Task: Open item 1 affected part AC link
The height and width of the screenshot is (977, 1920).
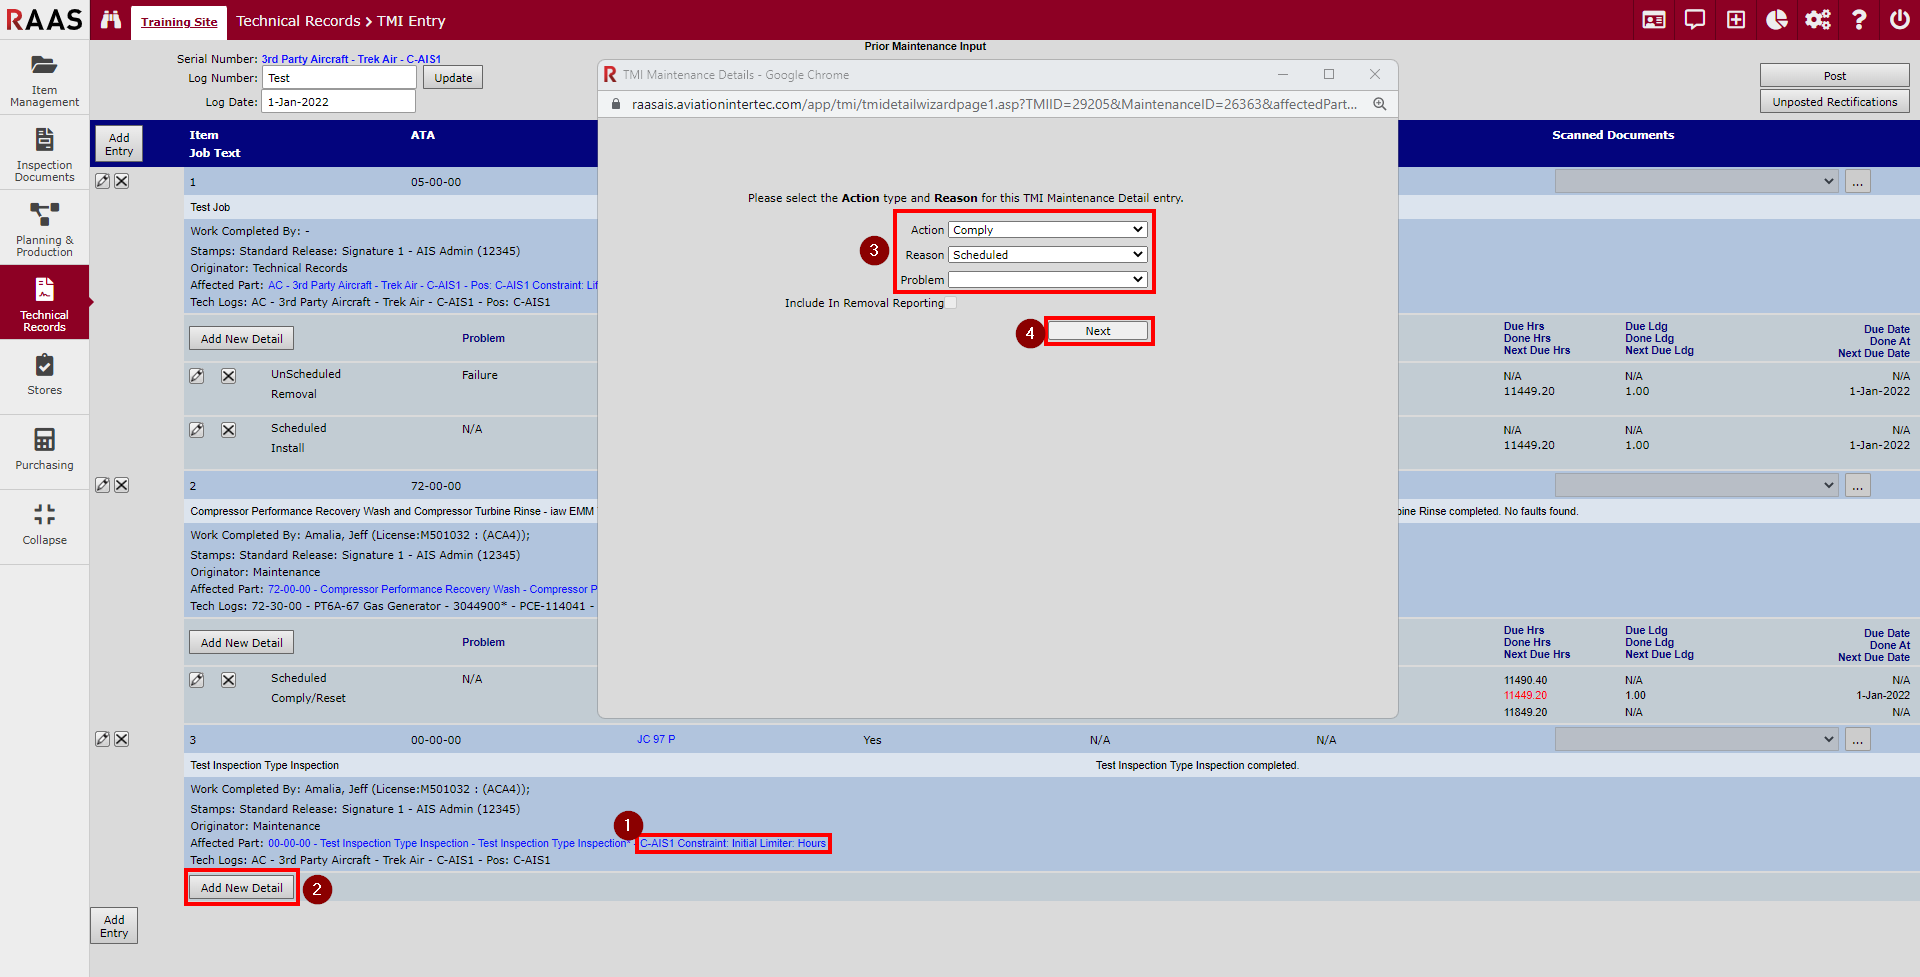Action: (433, 285)
